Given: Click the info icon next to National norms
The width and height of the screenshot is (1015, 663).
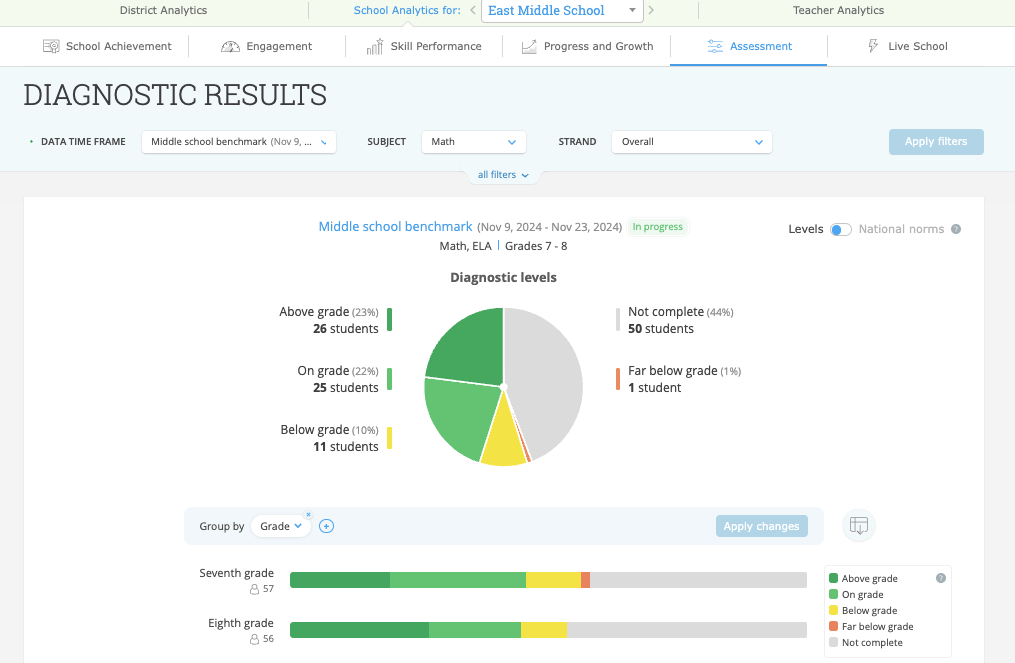Looking at the screenshot, I should click(956, 229).
